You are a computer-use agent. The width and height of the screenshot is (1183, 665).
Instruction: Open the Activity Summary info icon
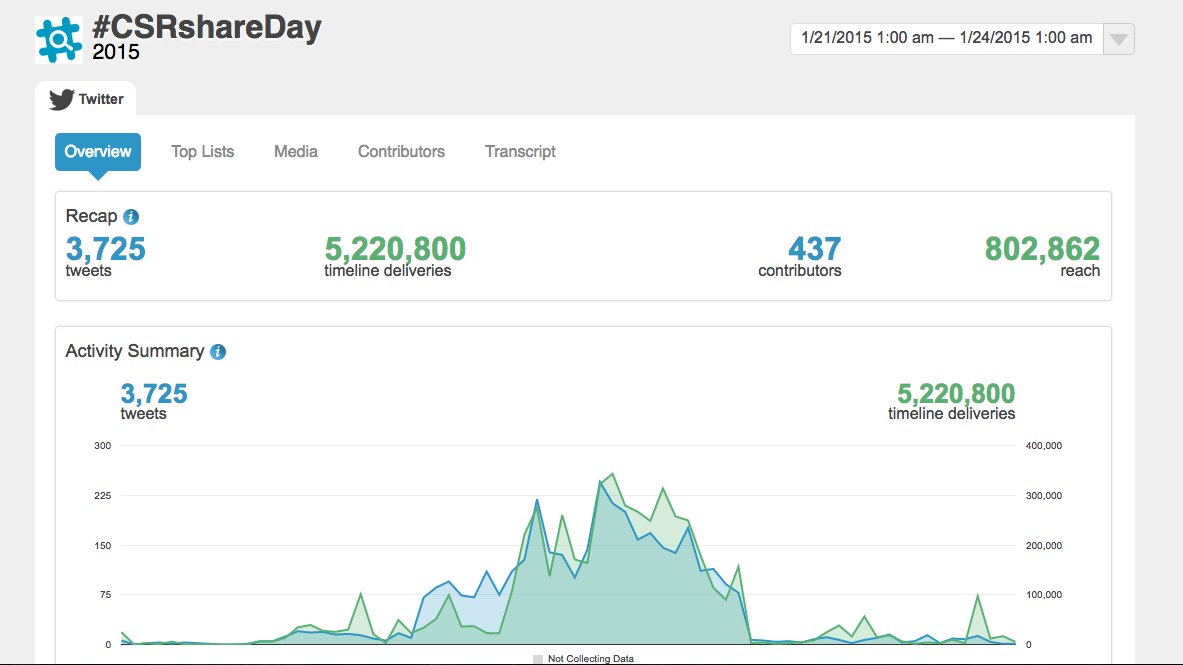(x=218, y=352)
